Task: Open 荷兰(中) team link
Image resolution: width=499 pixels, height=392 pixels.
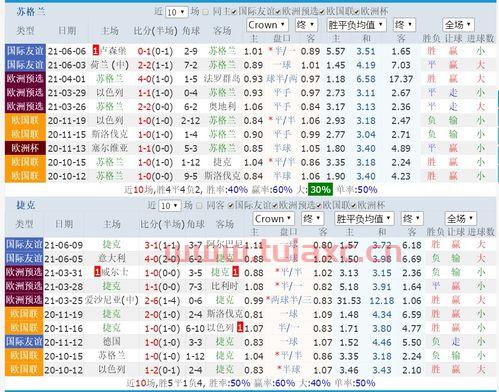Action: coord(110,65)
